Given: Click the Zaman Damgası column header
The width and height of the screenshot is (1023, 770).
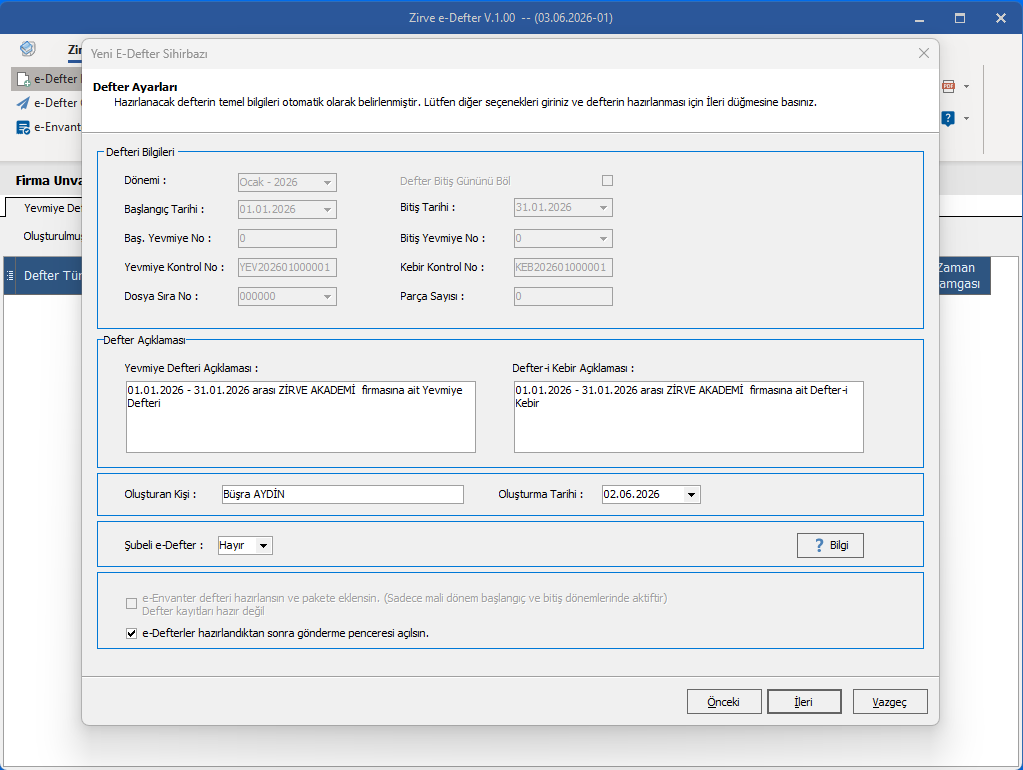Looking at the screenshot, I should click(964, 276).
